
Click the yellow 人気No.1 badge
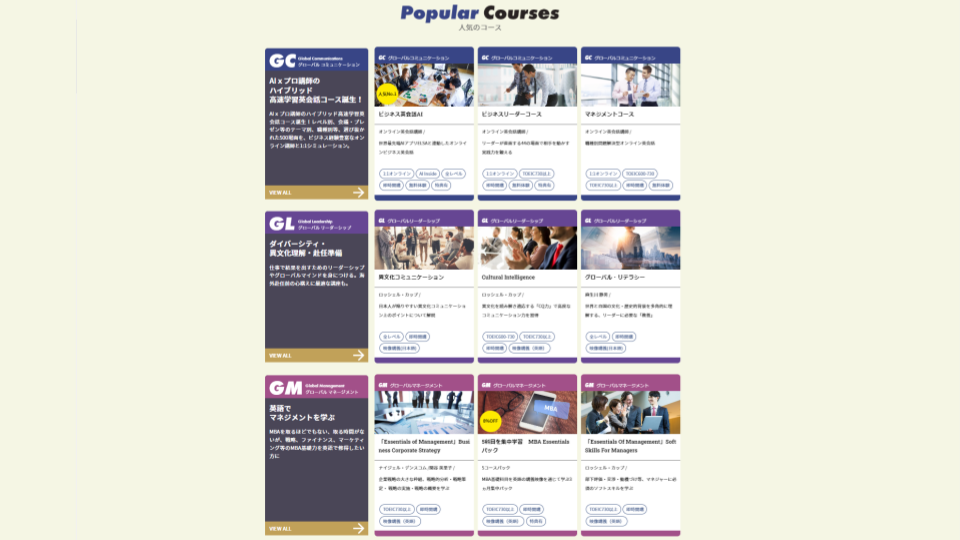[386, 95]
